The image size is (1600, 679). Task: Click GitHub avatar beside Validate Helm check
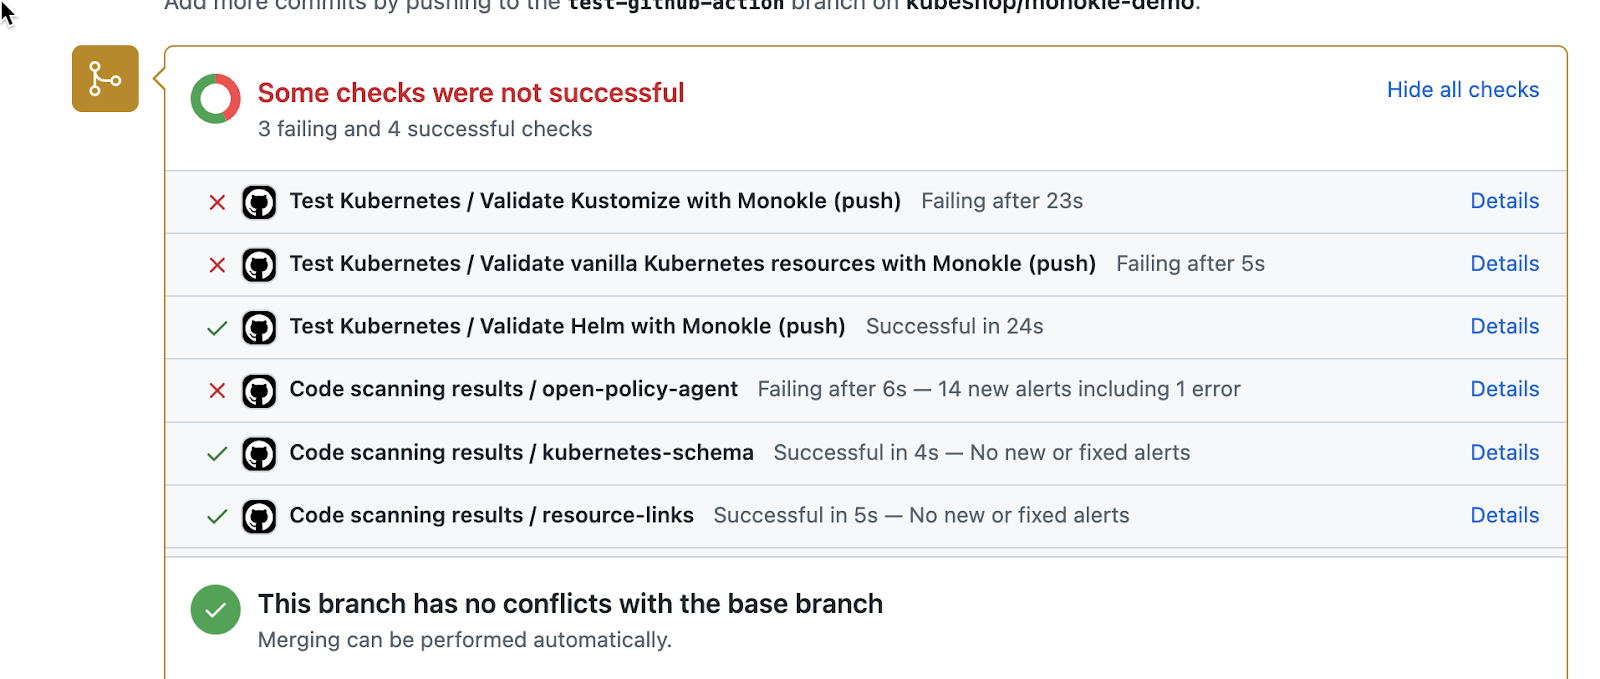(259, 328)
